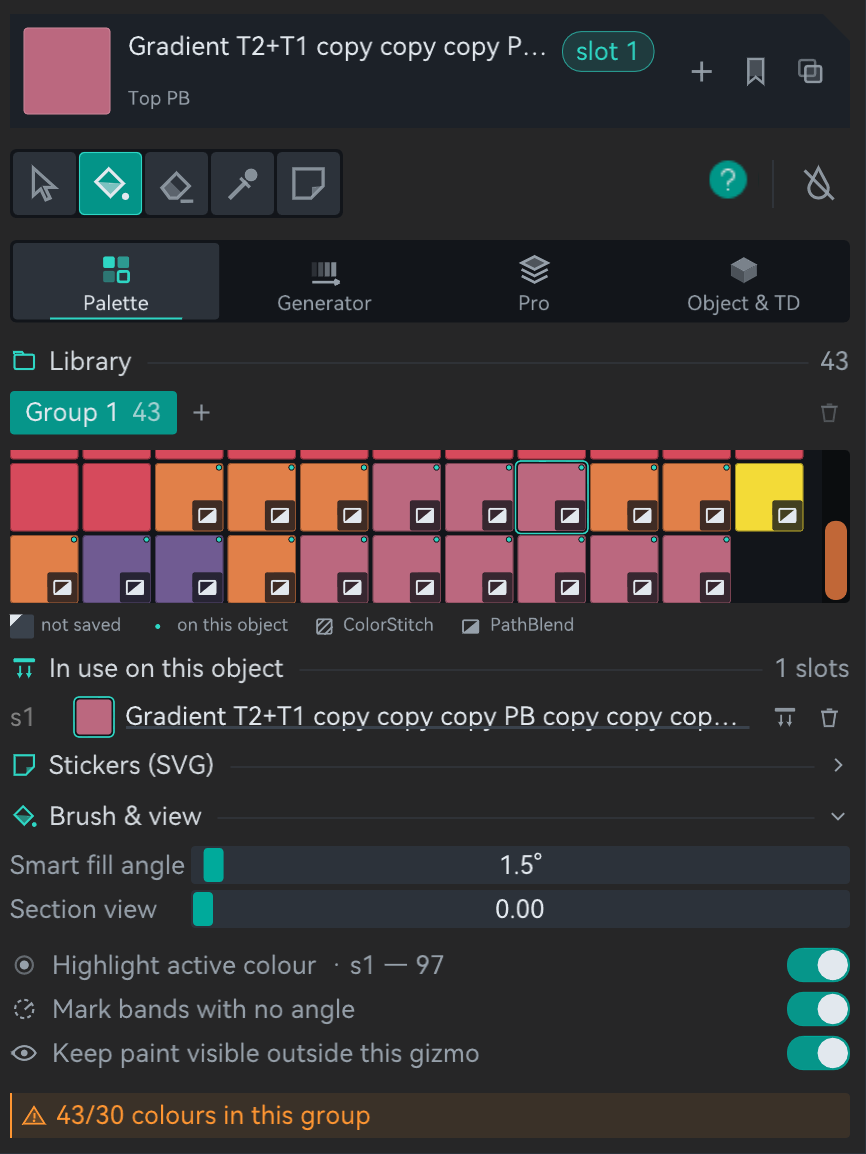Switch to the Object & TD tab
866x1154 pixels.
click(743, 281)
